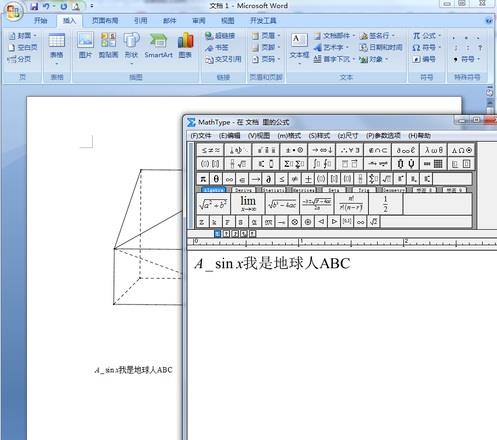Open MathType matrix templates palette

pyautogui.click(x=434, y=164)
